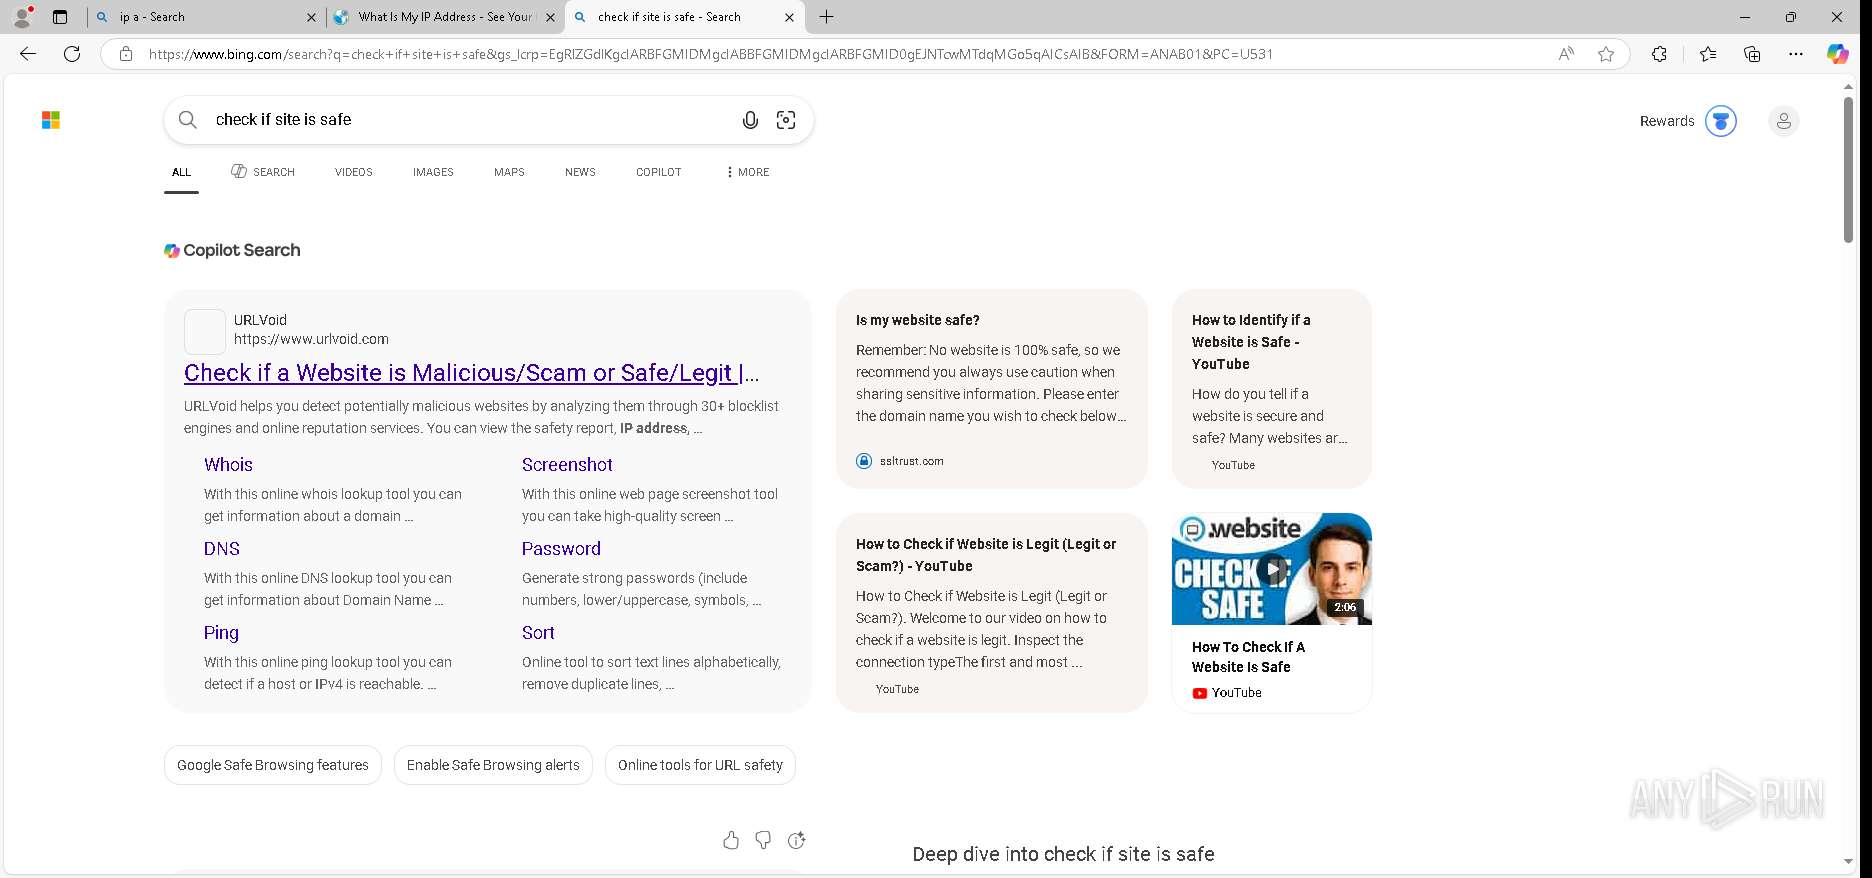Open the 'Is my website safe?' card

point(992,388)
